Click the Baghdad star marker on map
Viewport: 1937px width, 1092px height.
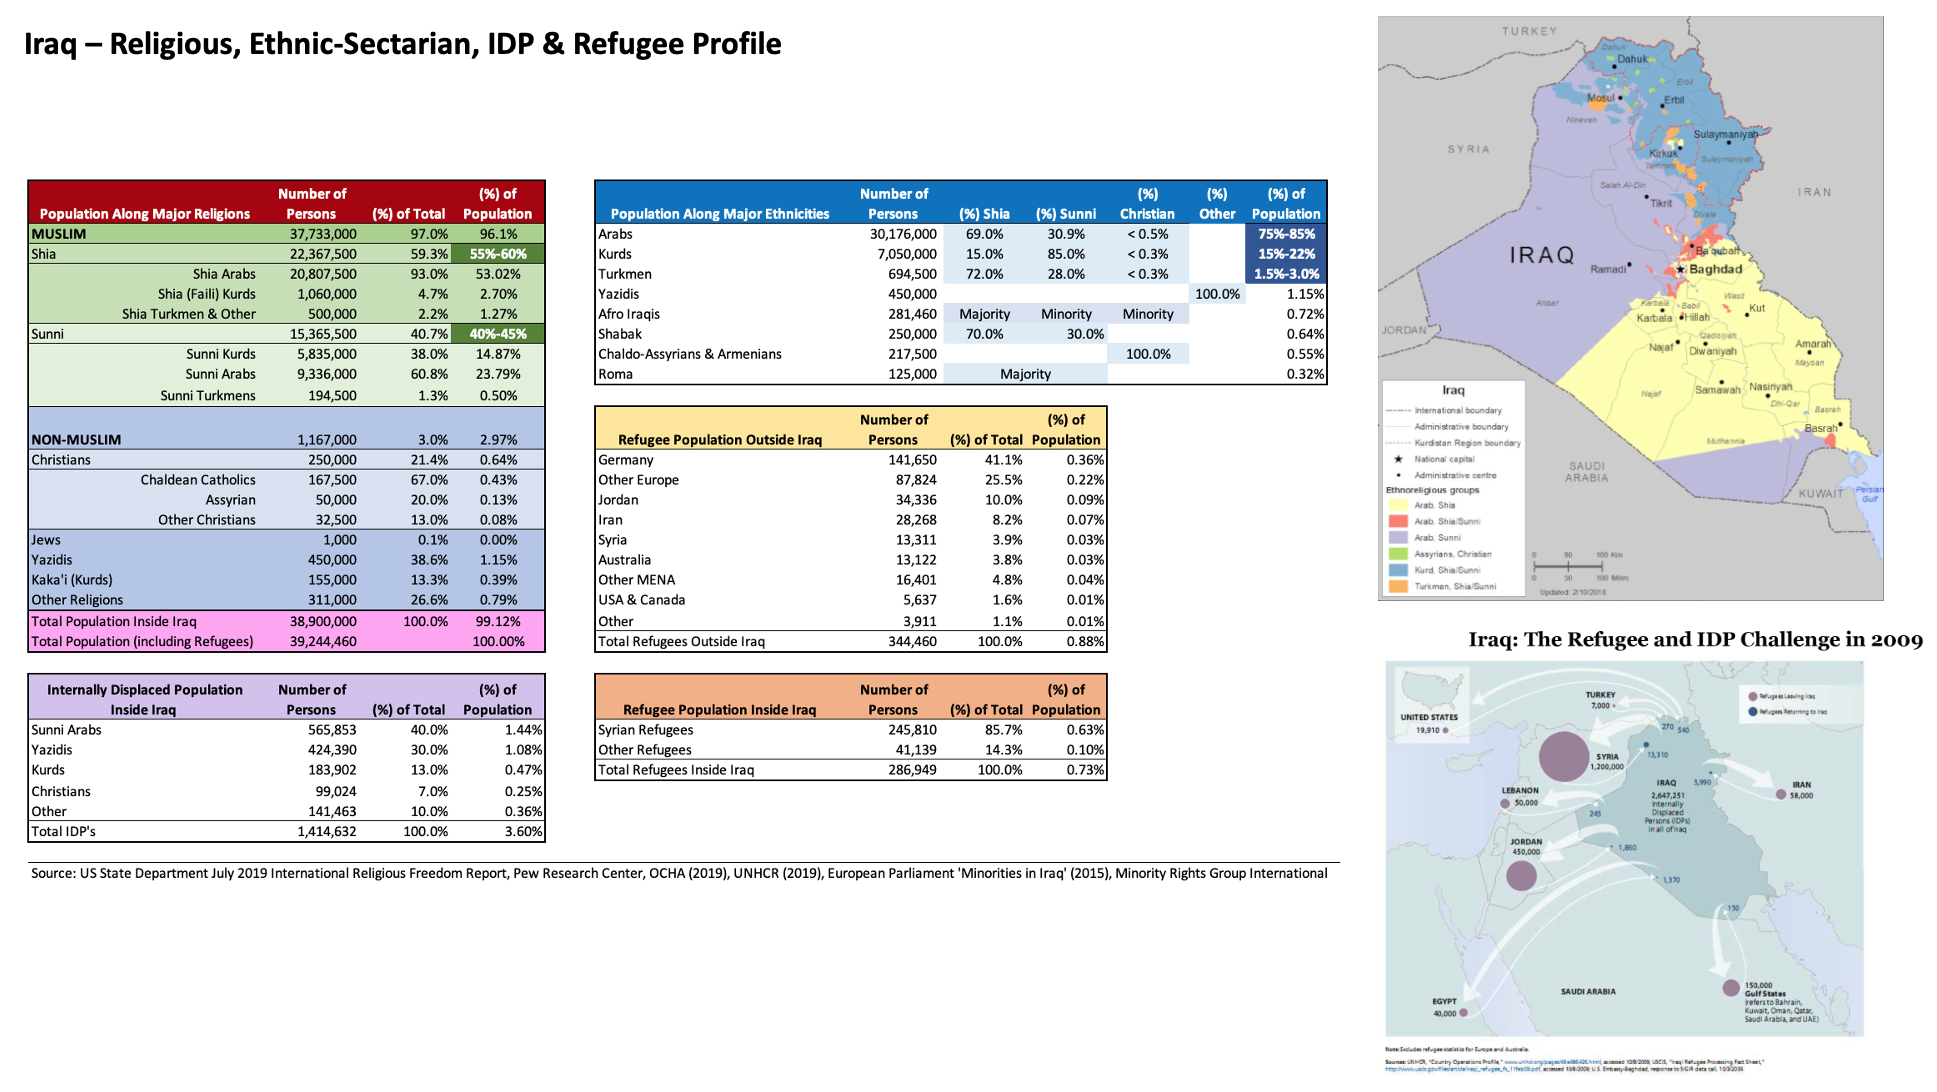pos(1681,269)
